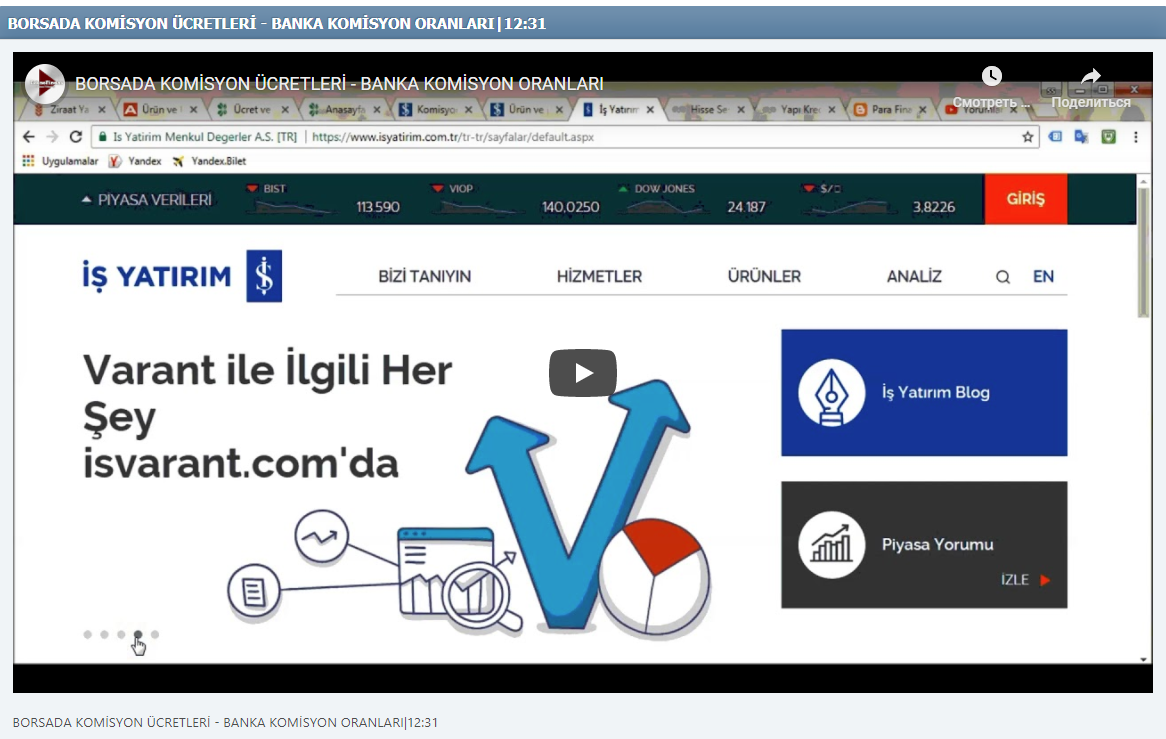The image size is (1166, 739).
Task: Switch language with the EN link
Action: (x=1043, y=277)
